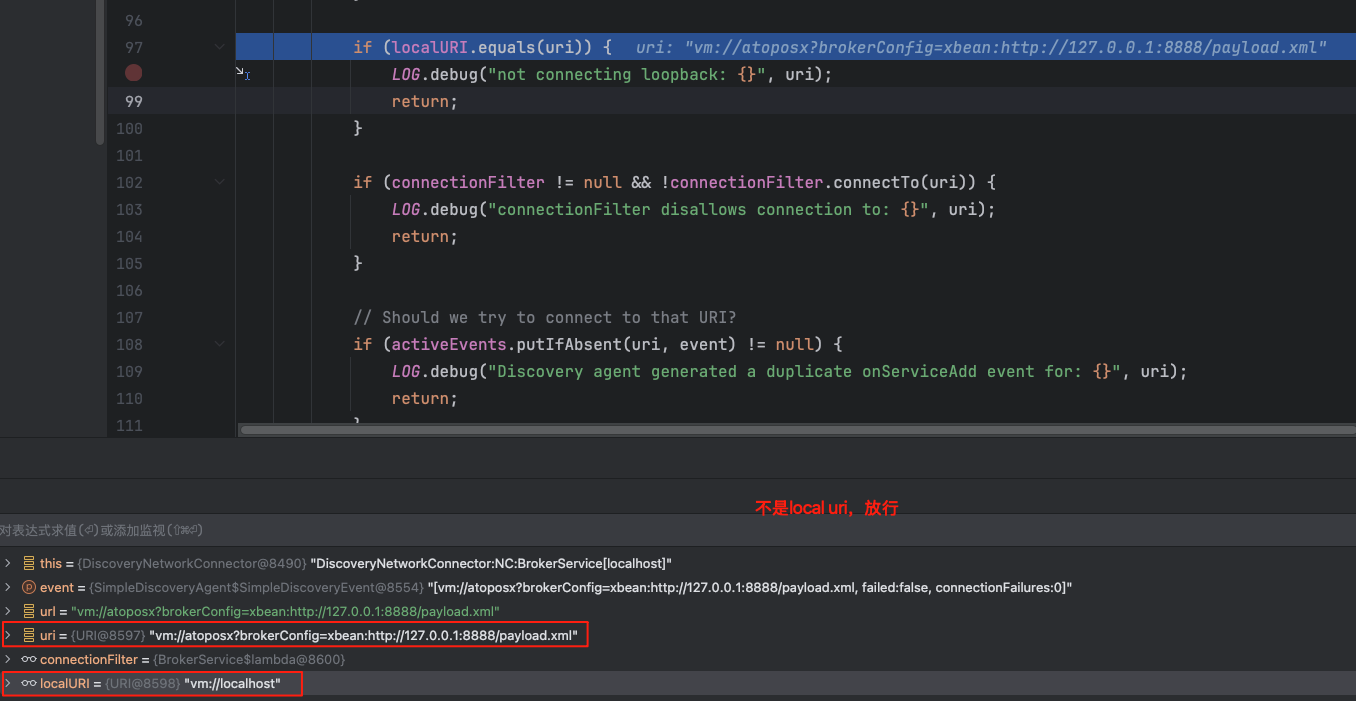Click the glasses watch icon beside connectionFilter
Screen dimensions: 1356x701
pyautogui.click(x=29, y=659)
